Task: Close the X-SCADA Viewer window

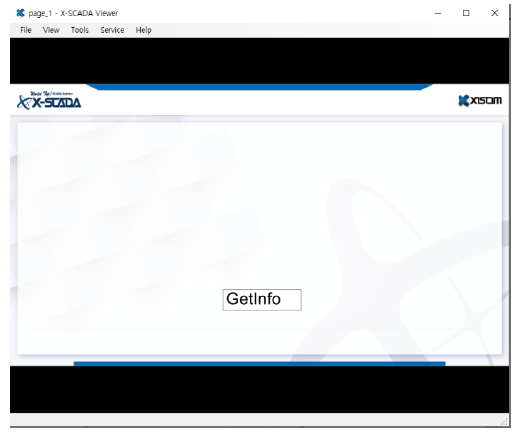Action: [x=495, y=13]
